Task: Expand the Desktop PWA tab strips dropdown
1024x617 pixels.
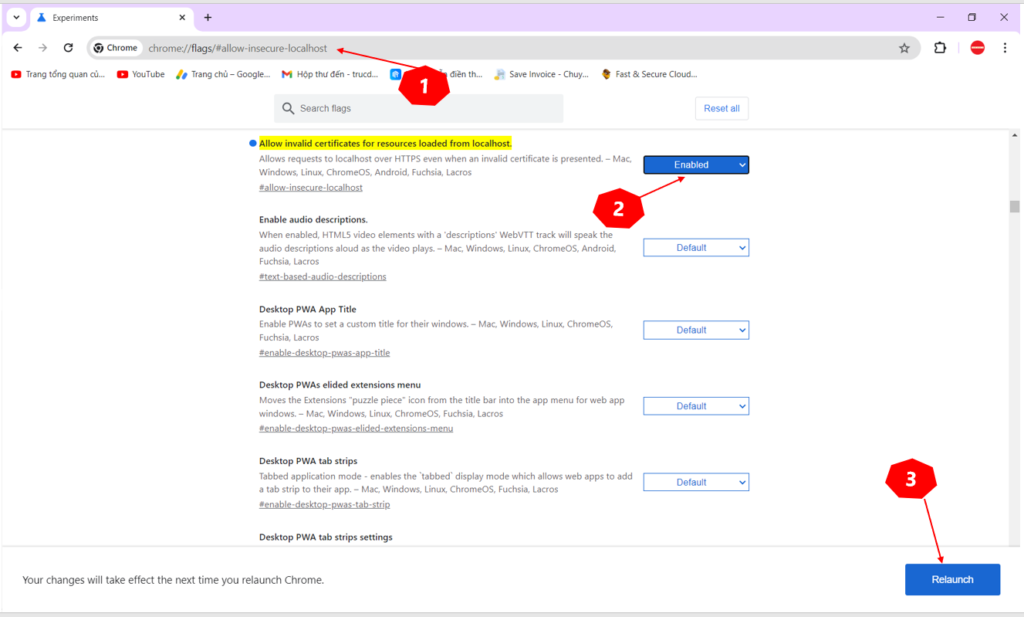Action: (696, 481)
